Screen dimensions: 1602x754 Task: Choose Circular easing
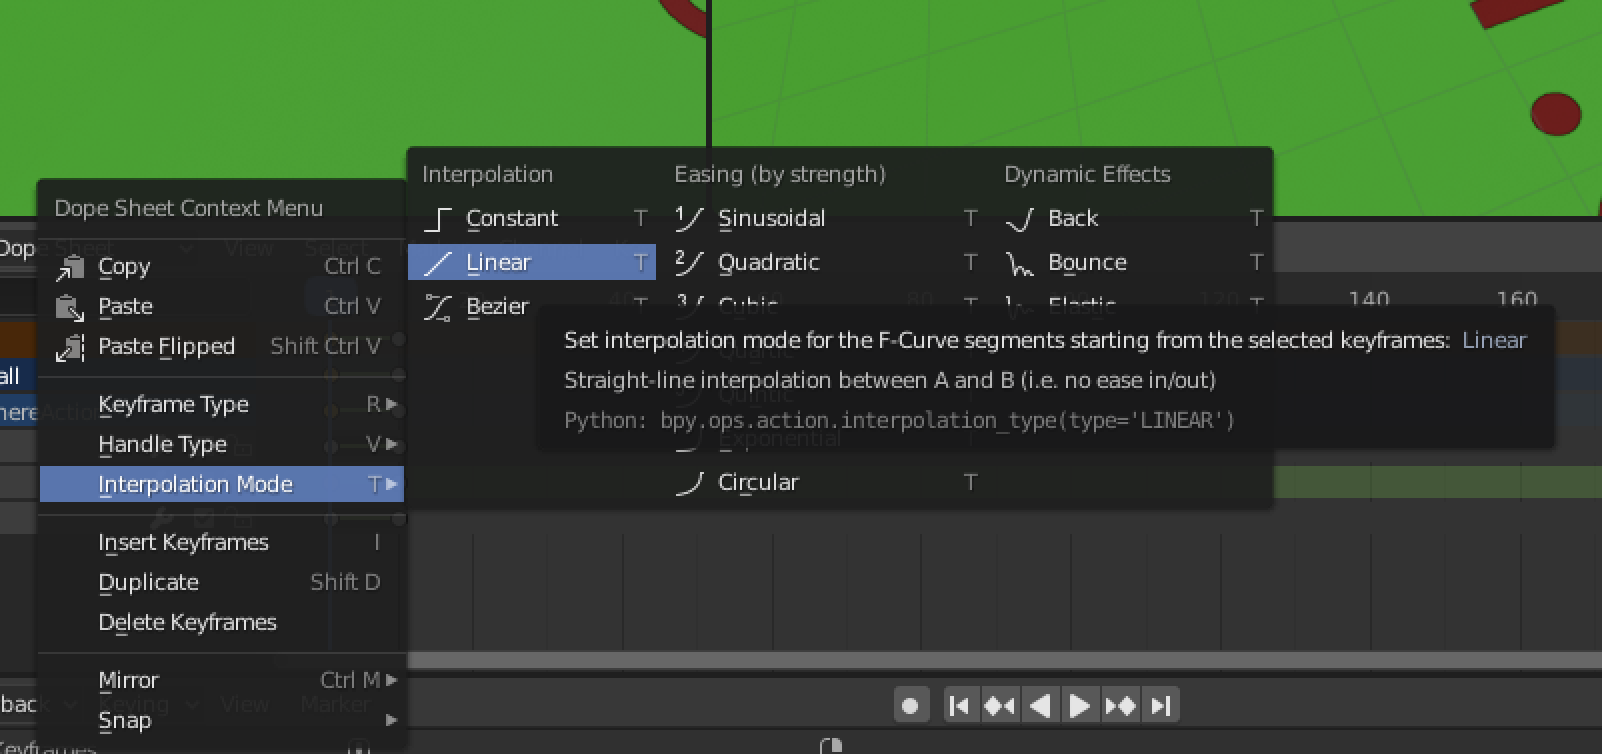[x=826, y=482]
